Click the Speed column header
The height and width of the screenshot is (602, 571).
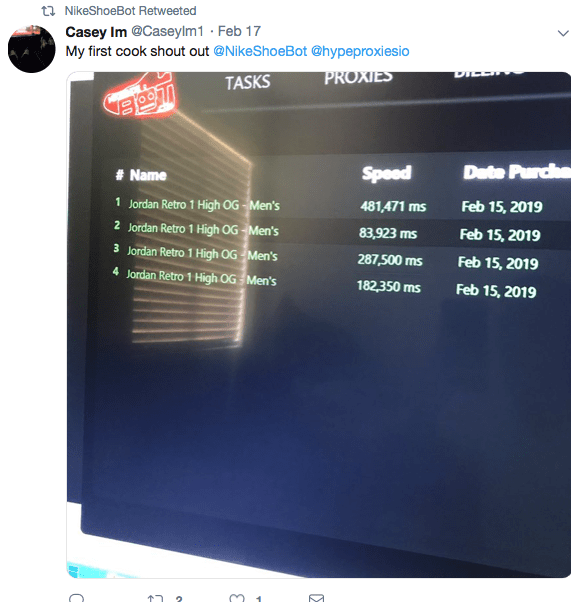click(387, 174)
